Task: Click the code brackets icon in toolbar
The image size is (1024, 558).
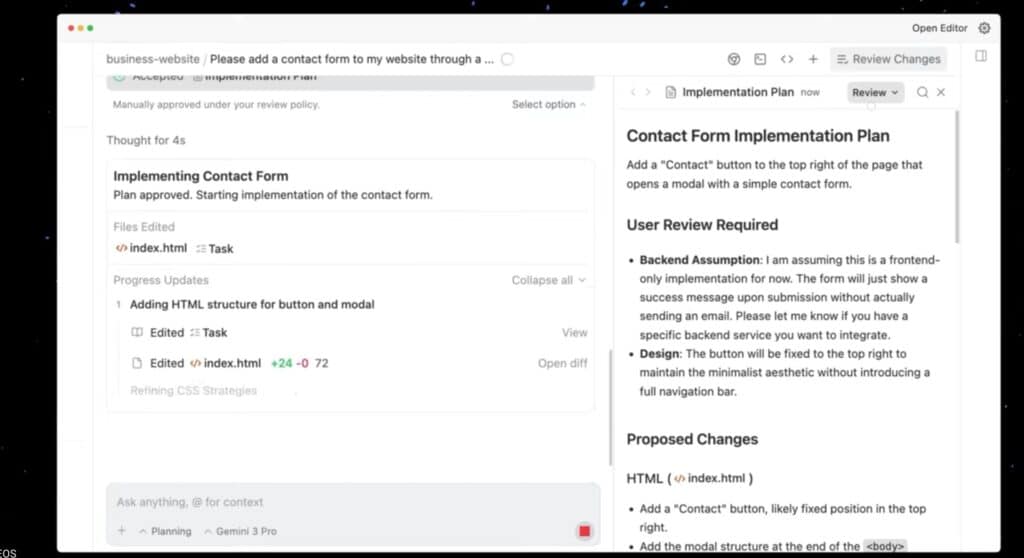Action: pyautogui.click(x=787, y=59)
